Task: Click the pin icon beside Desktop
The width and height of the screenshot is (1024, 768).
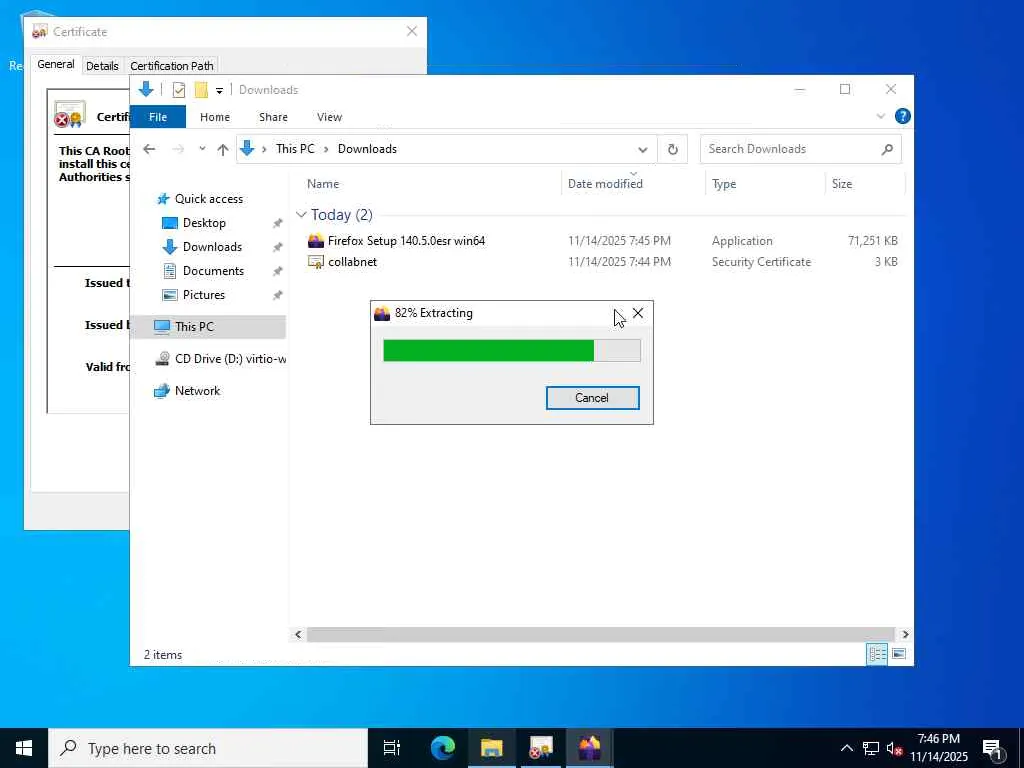Action: point(278,223)
